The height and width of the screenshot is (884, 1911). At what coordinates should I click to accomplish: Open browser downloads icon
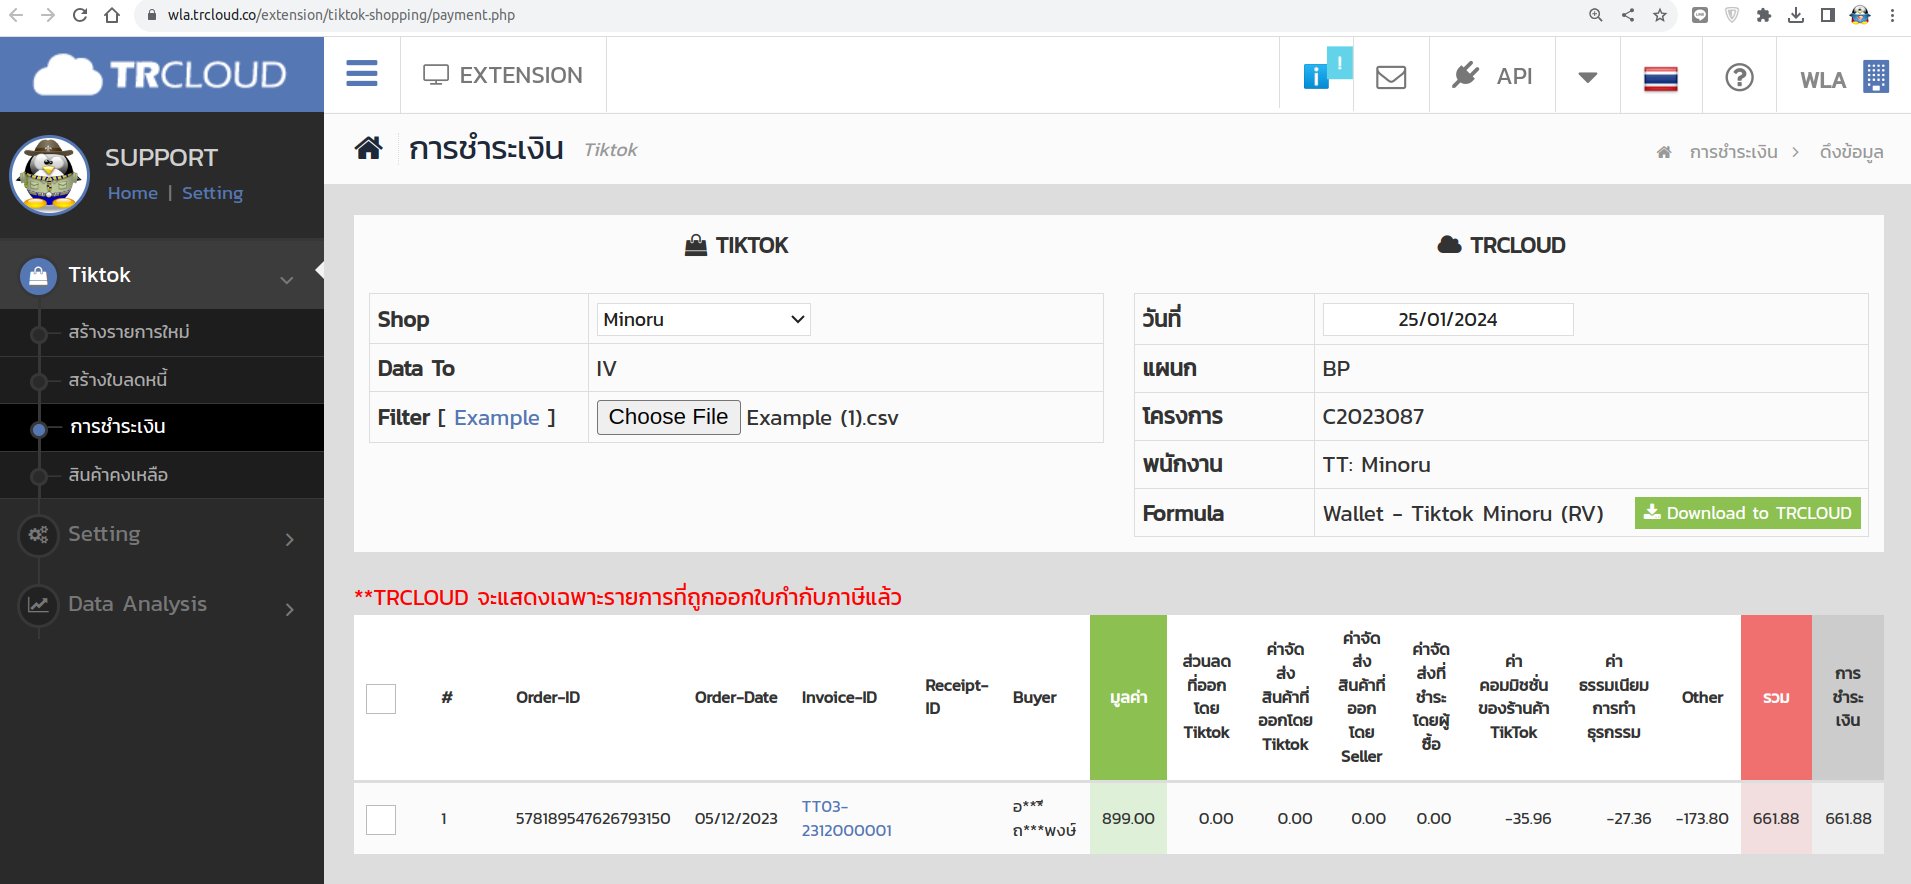point(1796,15)
